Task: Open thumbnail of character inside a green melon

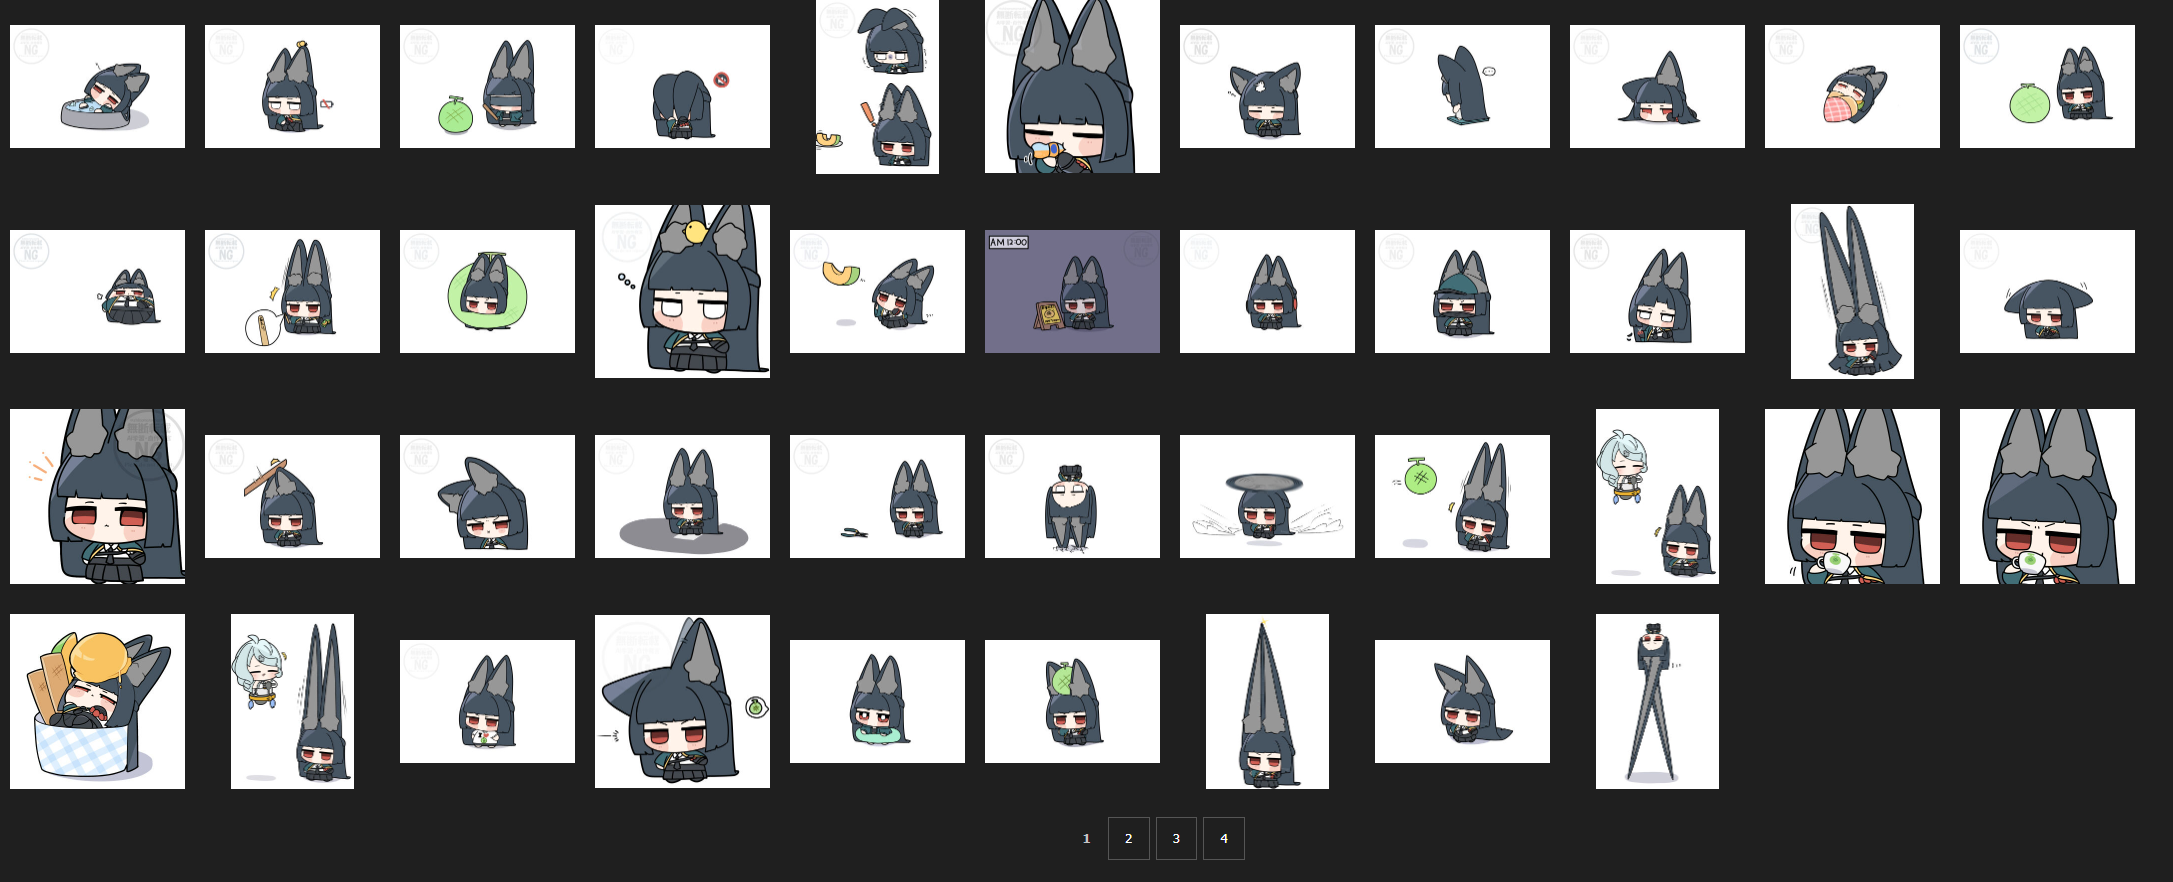Action: [487, 291]
